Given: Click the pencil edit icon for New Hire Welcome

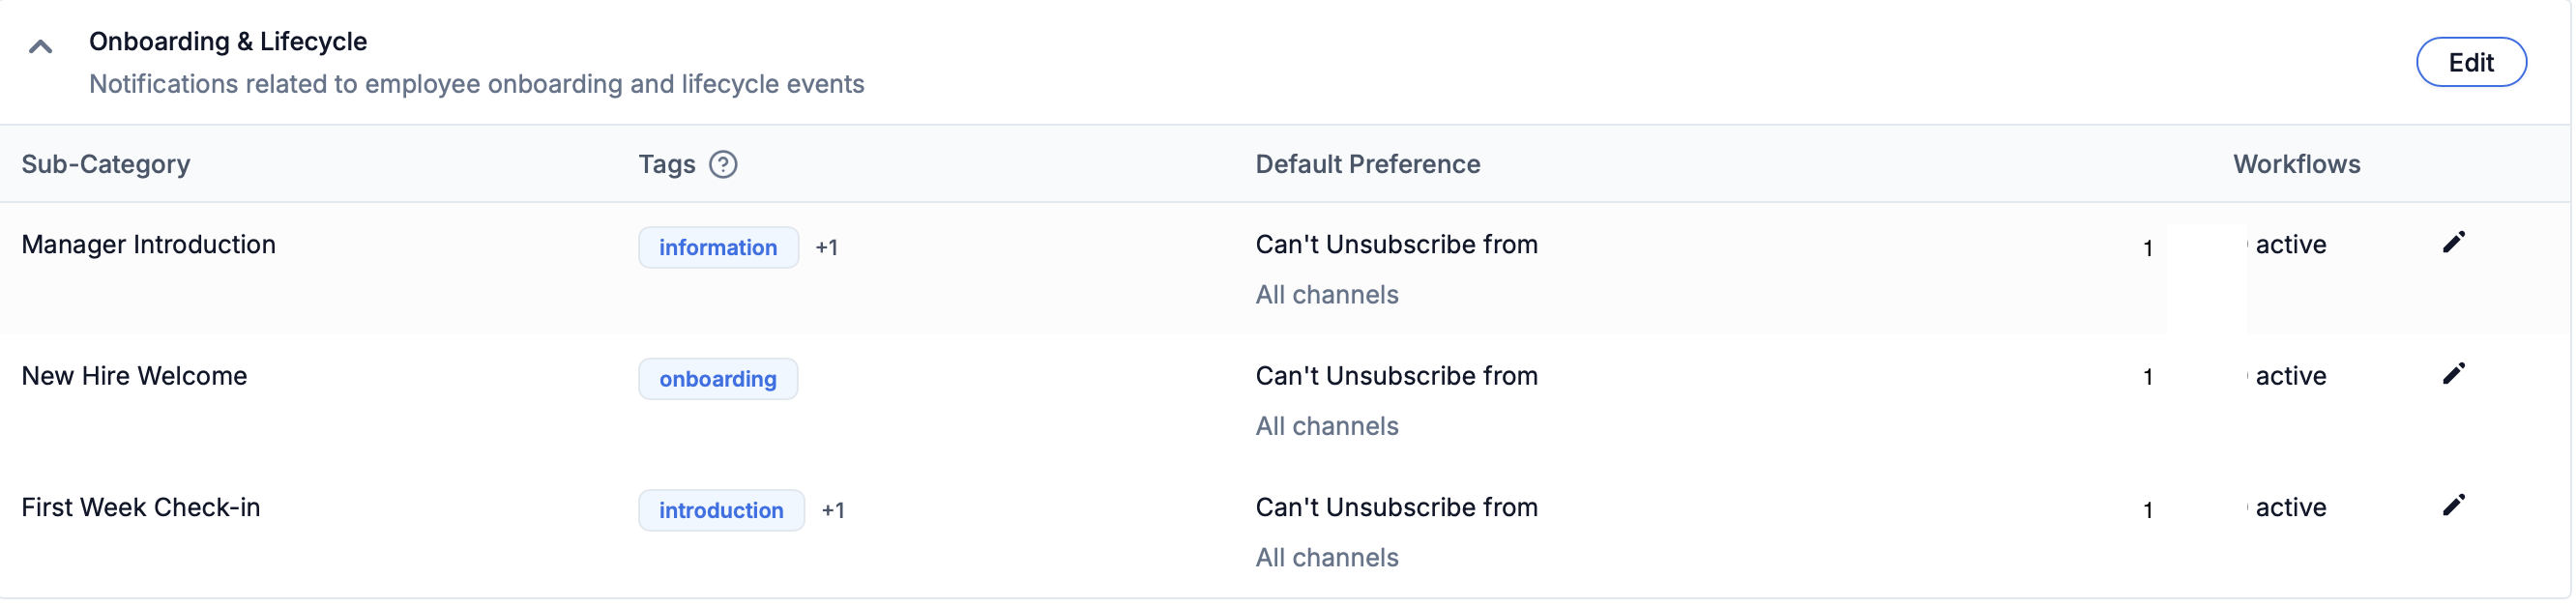Looking at the screenshot, I should point(2455,373).
